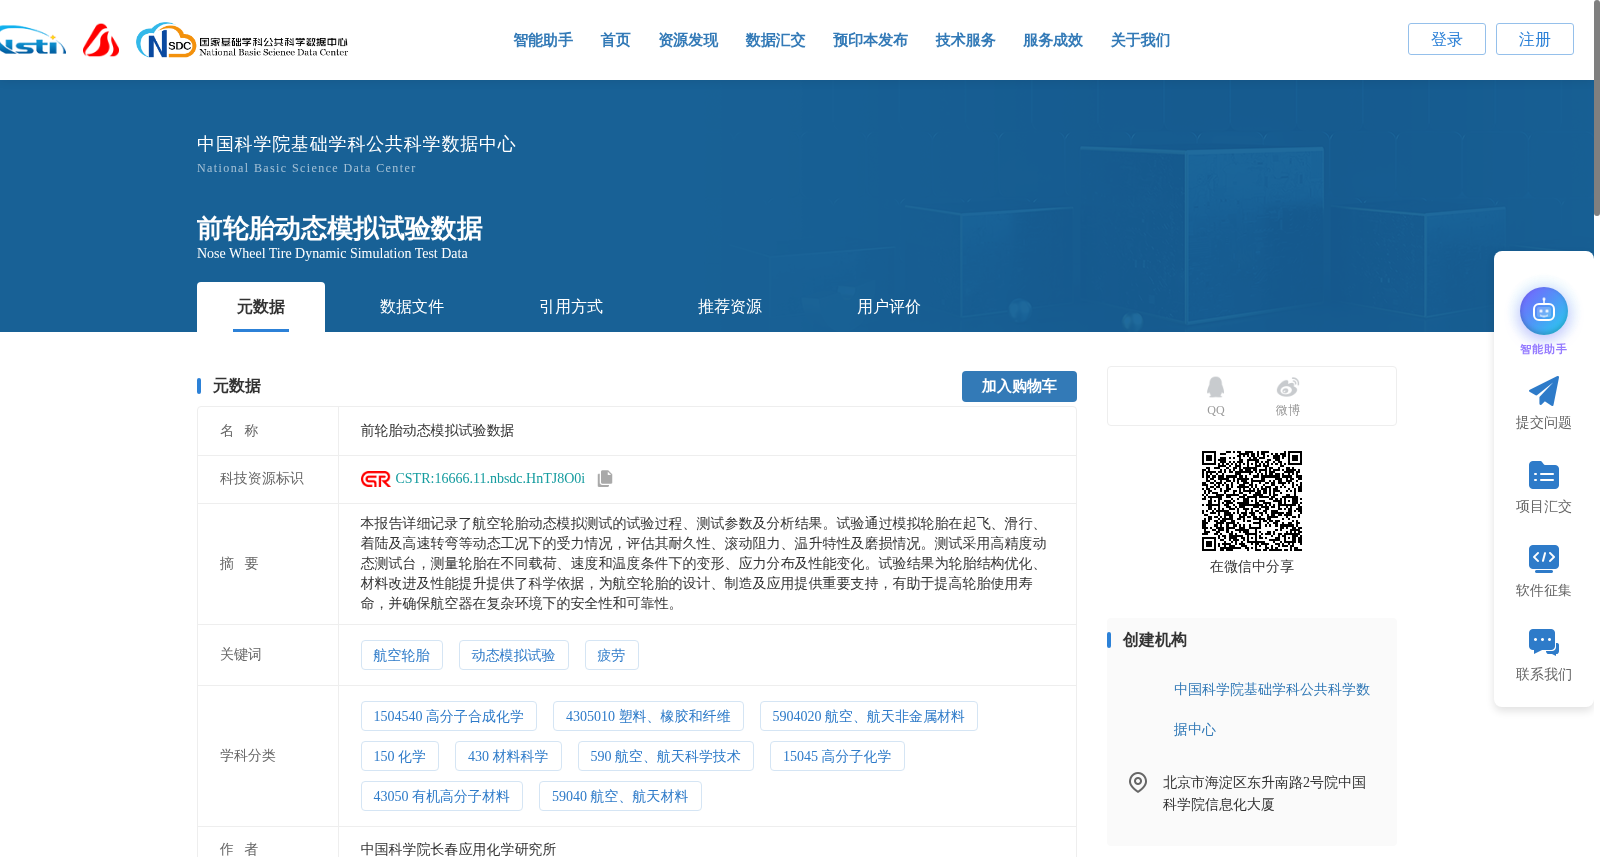Select the 1504540 高分子合成化学 subject tag

coord(448,716)
